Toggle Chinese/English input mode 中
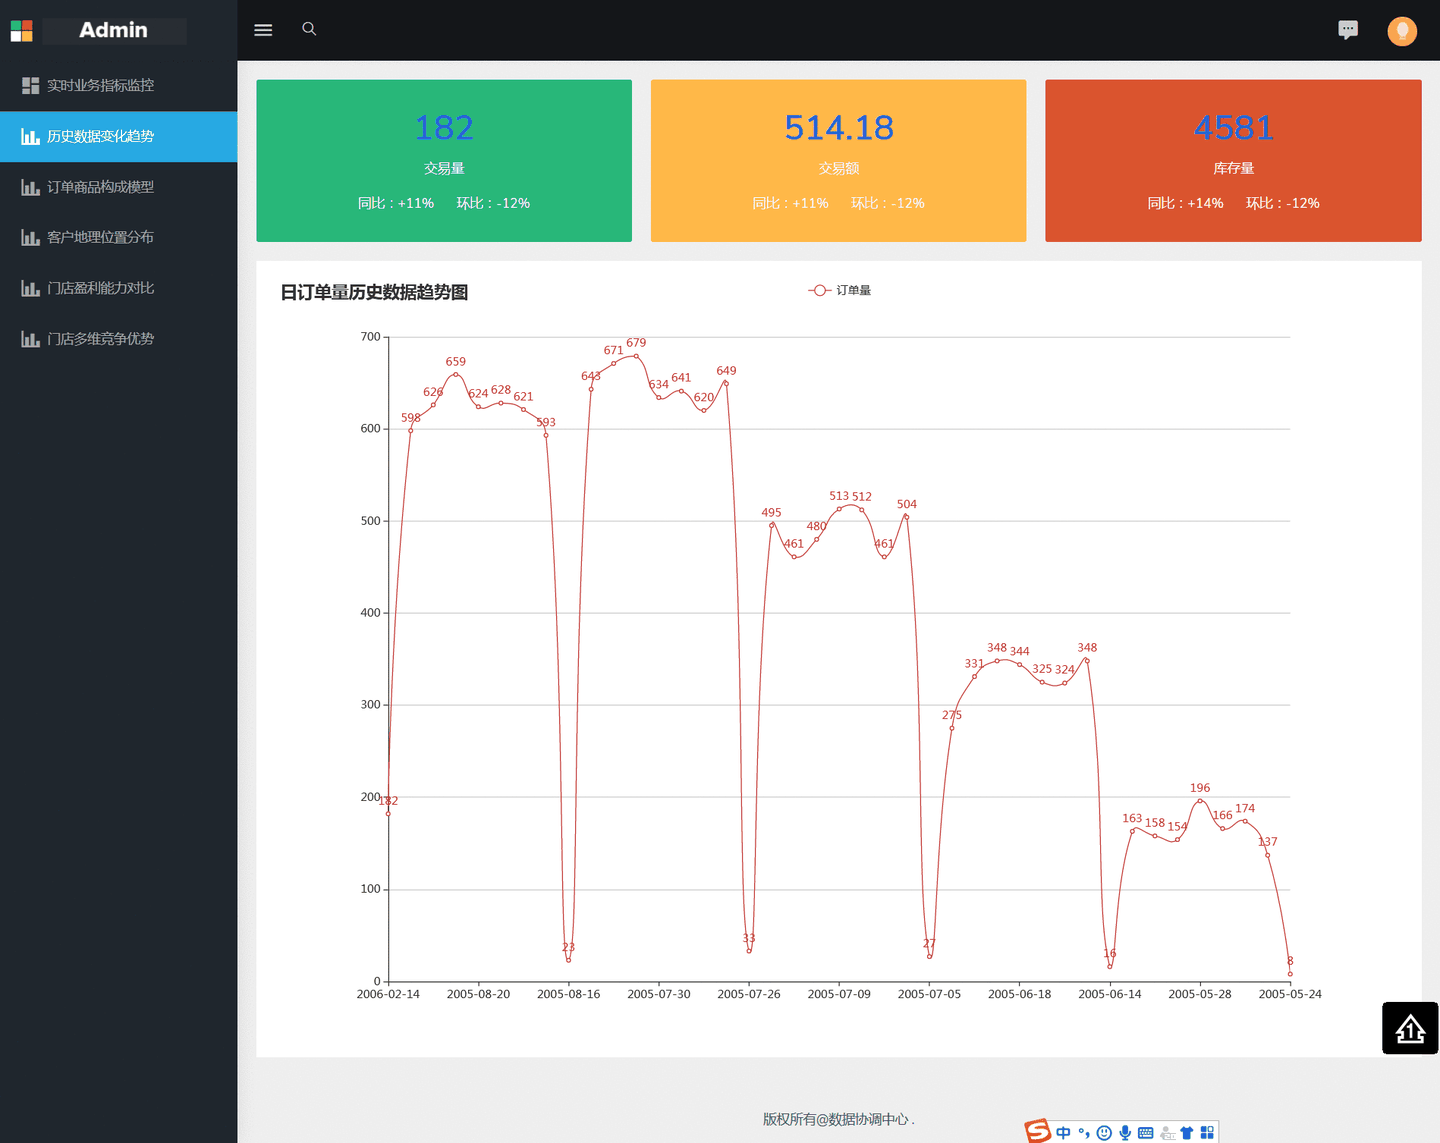 point(1063,1133)
